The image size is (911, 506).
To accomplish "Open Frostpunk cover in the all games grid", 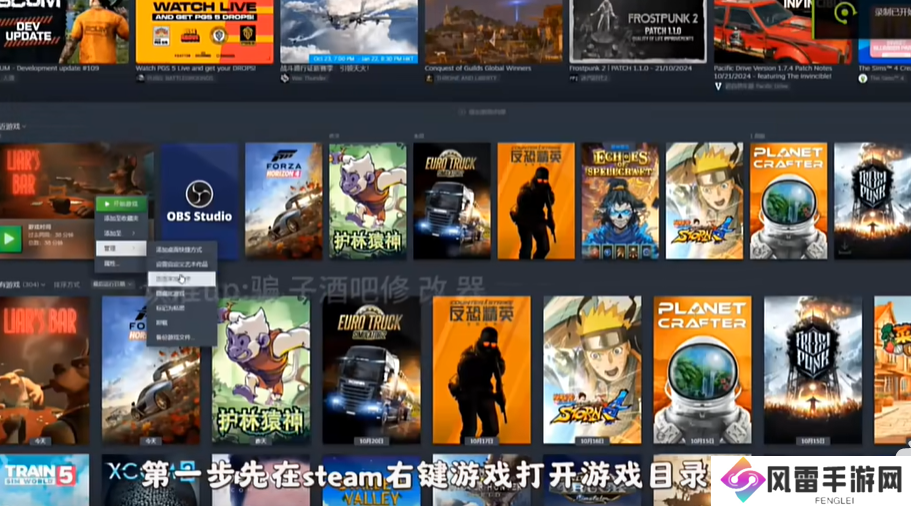I will 812,370.
